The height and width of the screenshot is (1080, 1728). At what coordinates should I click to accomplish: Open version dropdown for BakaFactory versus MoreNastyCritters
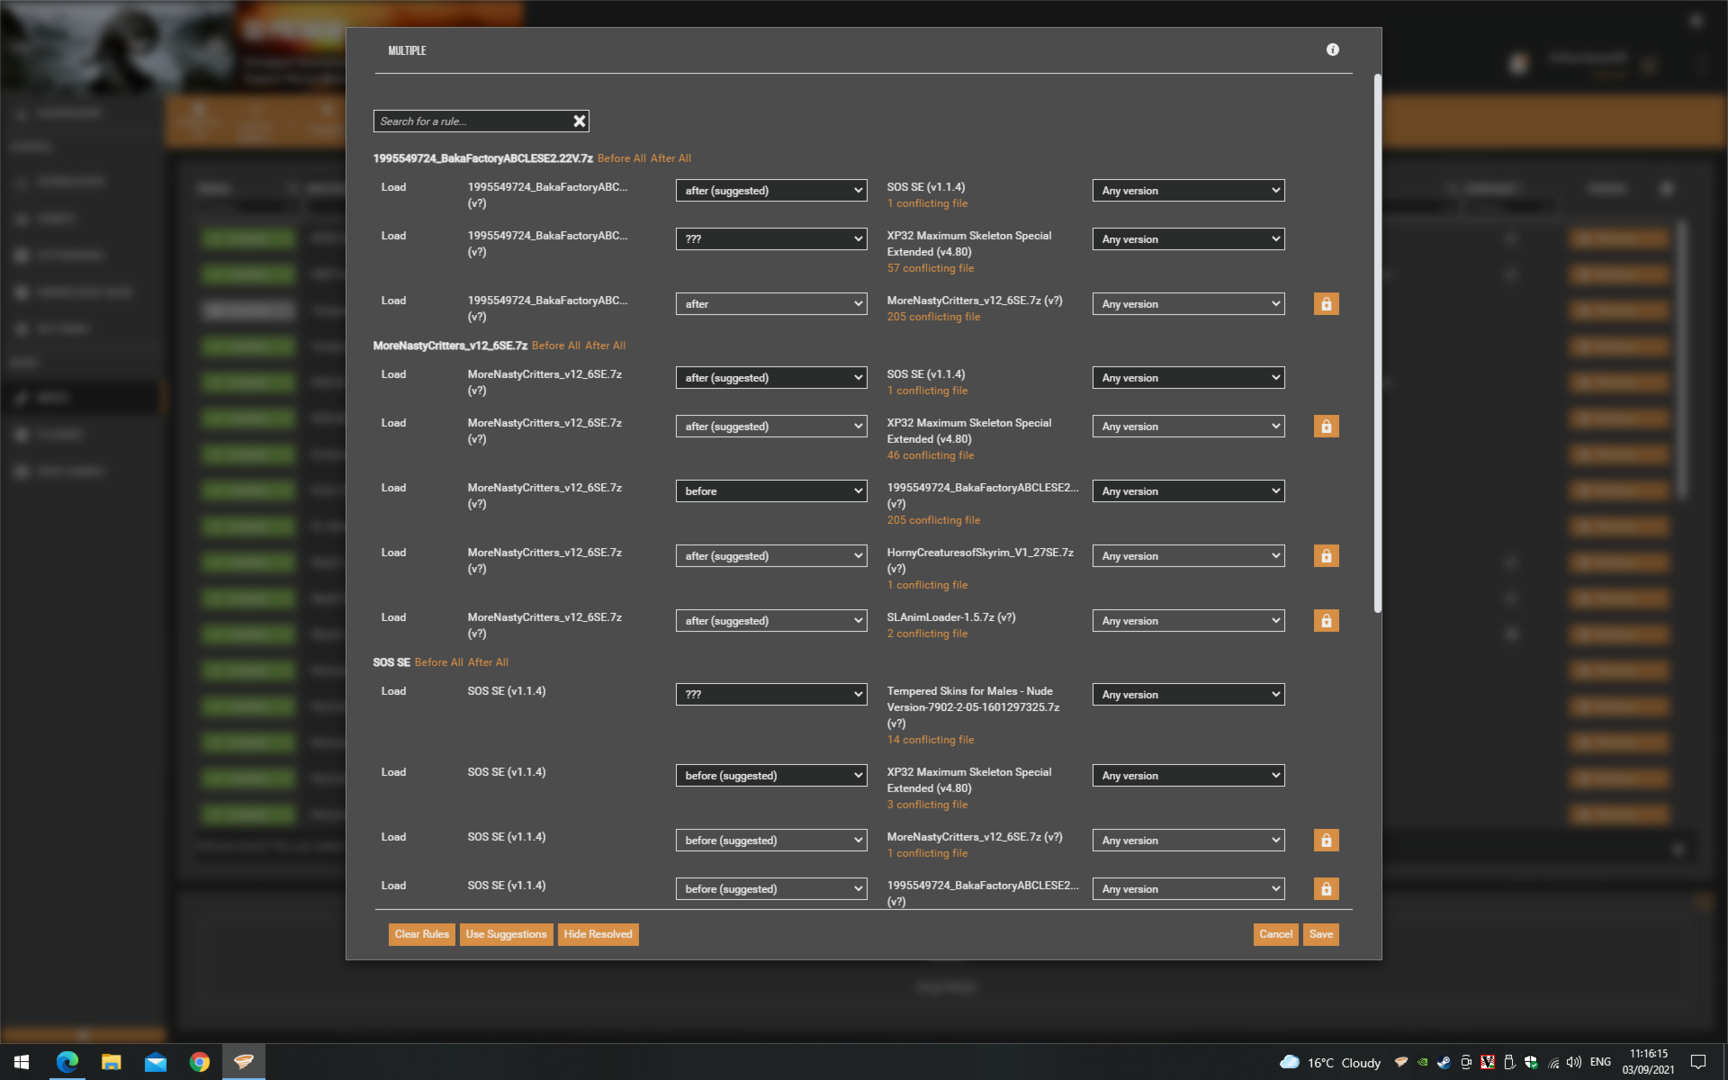point(1188,304)
